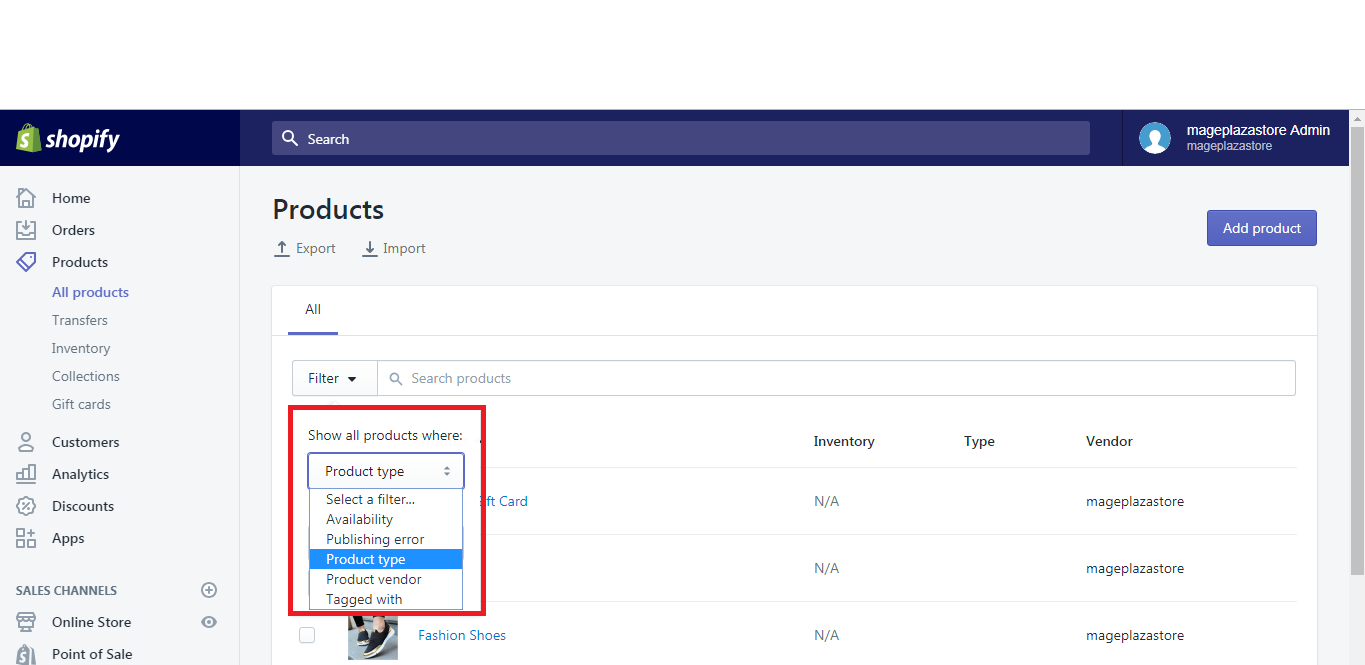1365x665 pixels.
Task: Choose the Tagged with filter option
Action: (386, 599)
